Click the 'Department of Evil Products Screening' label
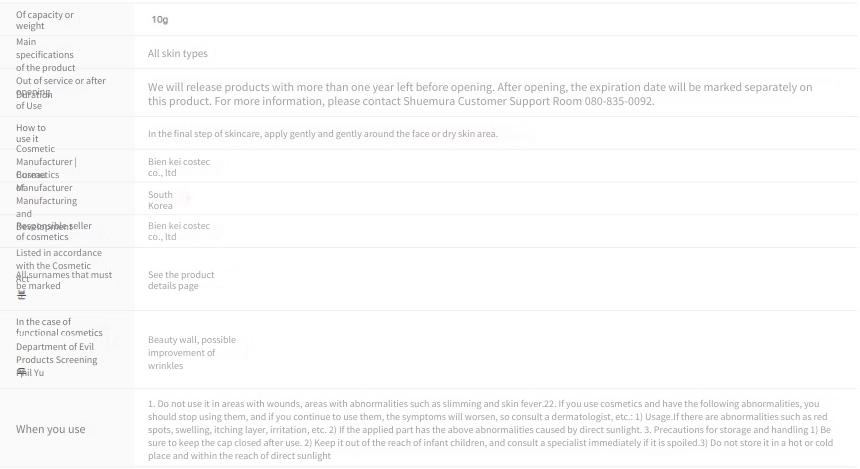 tap(56, 353)
